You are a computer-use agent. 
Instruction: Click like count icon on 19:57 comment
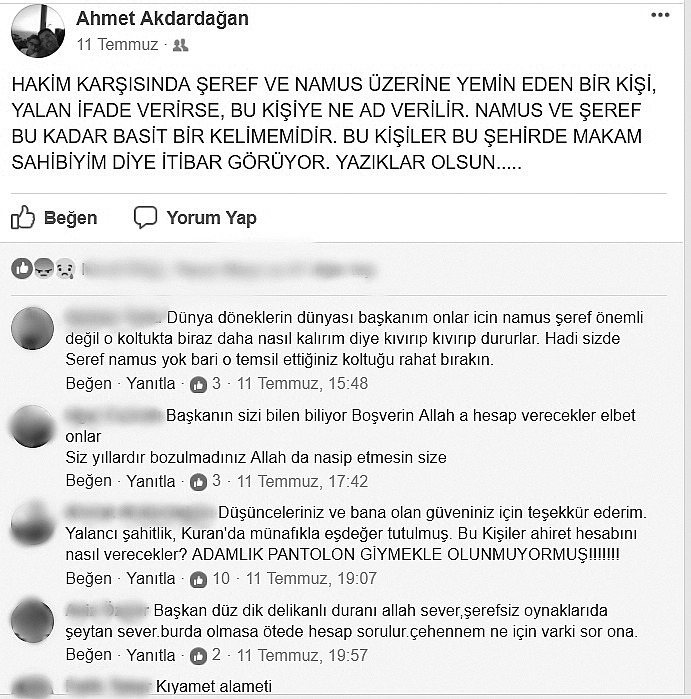pyautogui.click(x=198, y=656)
